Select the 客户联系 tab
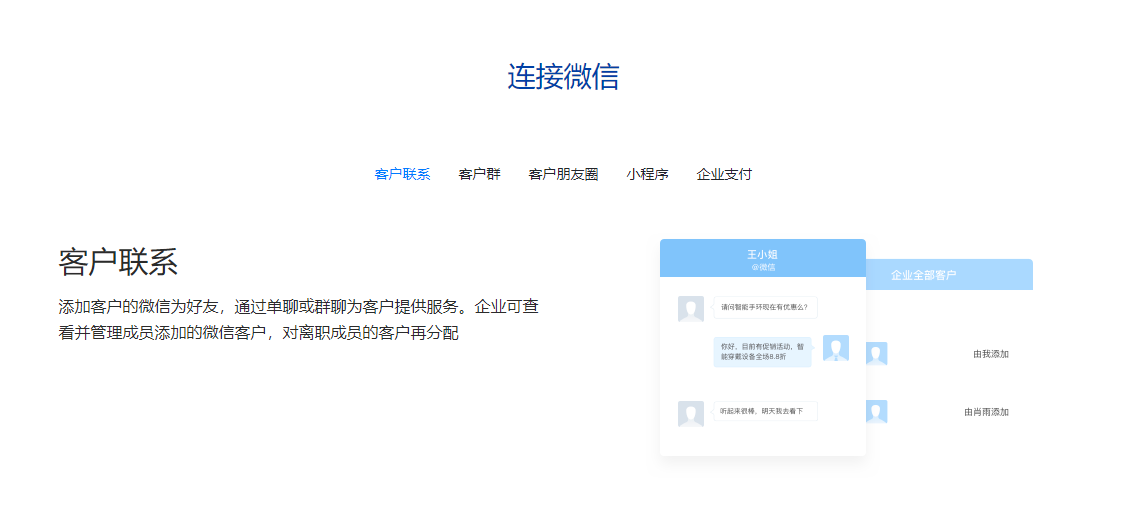This screenshot has height=513, width=1133. coord(402,174)
